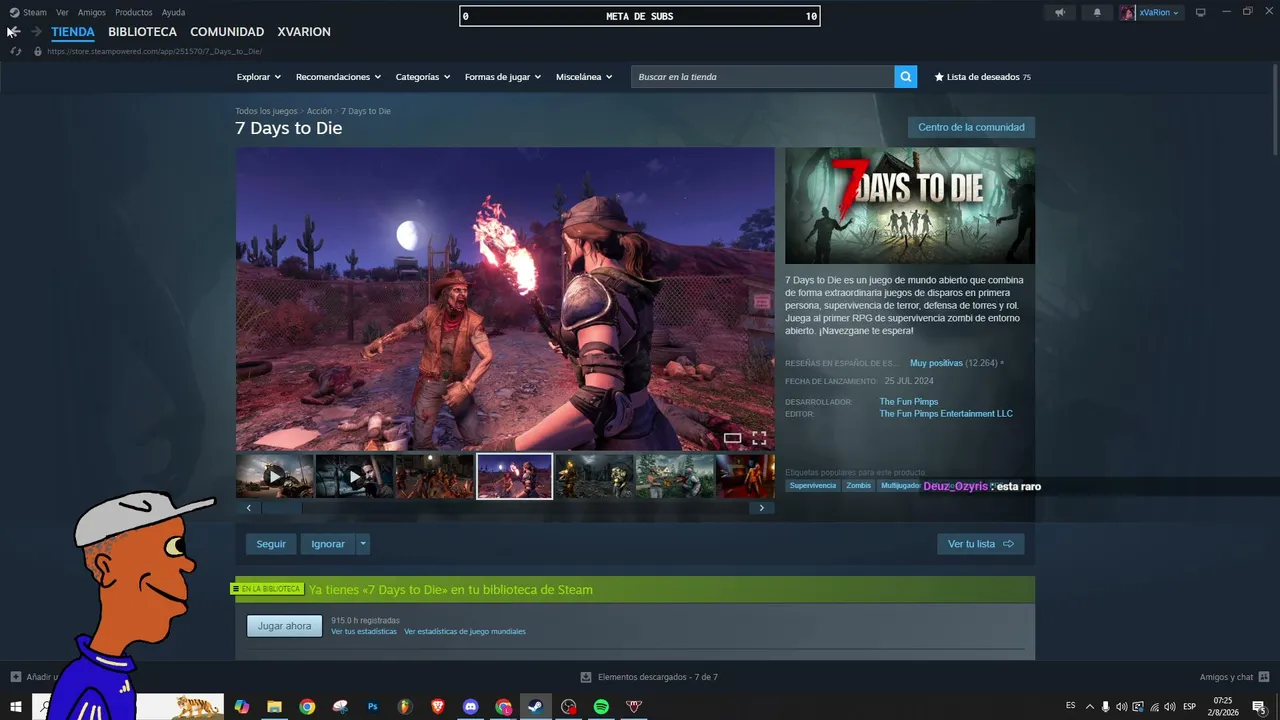Screen dimensions: 1280x720
Task: Click the Ver tu lista button
Action: point(980,544)
